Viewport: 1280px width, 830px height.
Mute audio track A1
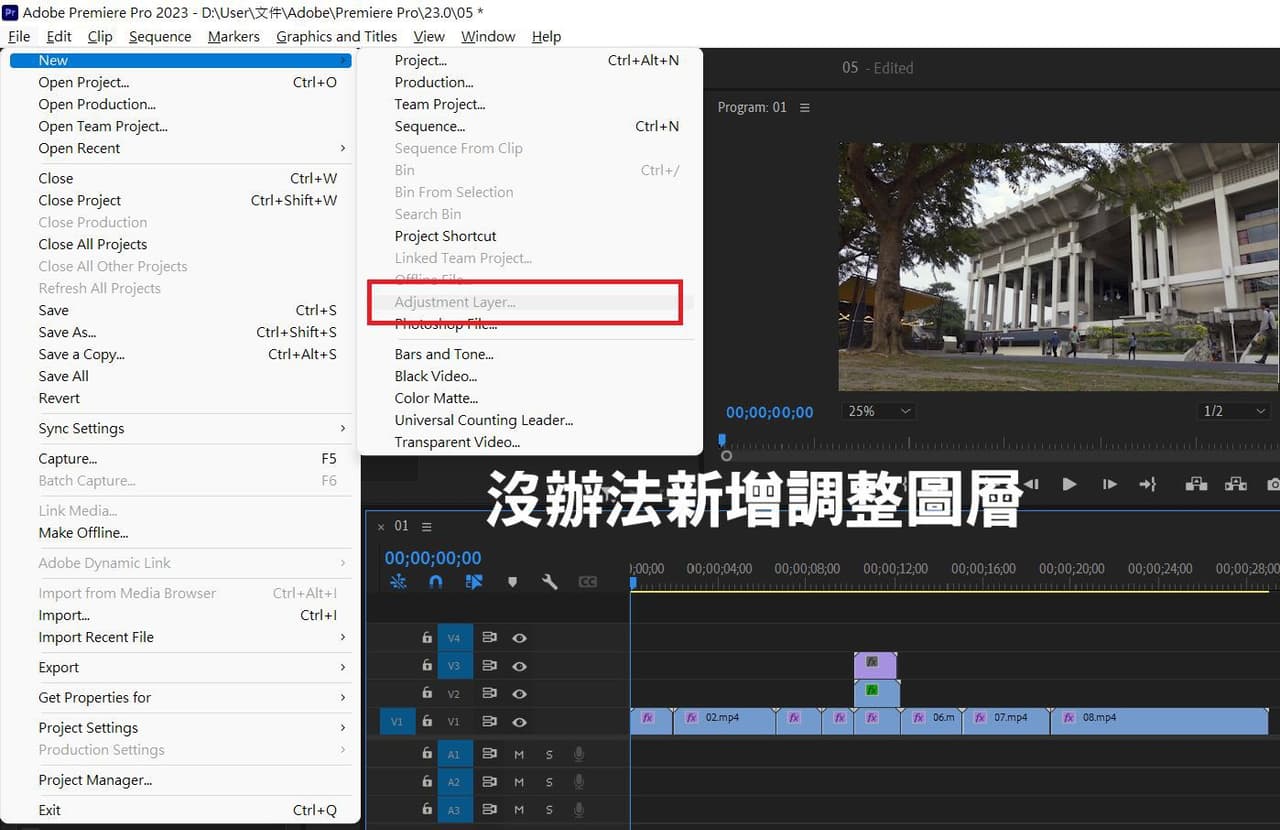[x=519, y=754]
